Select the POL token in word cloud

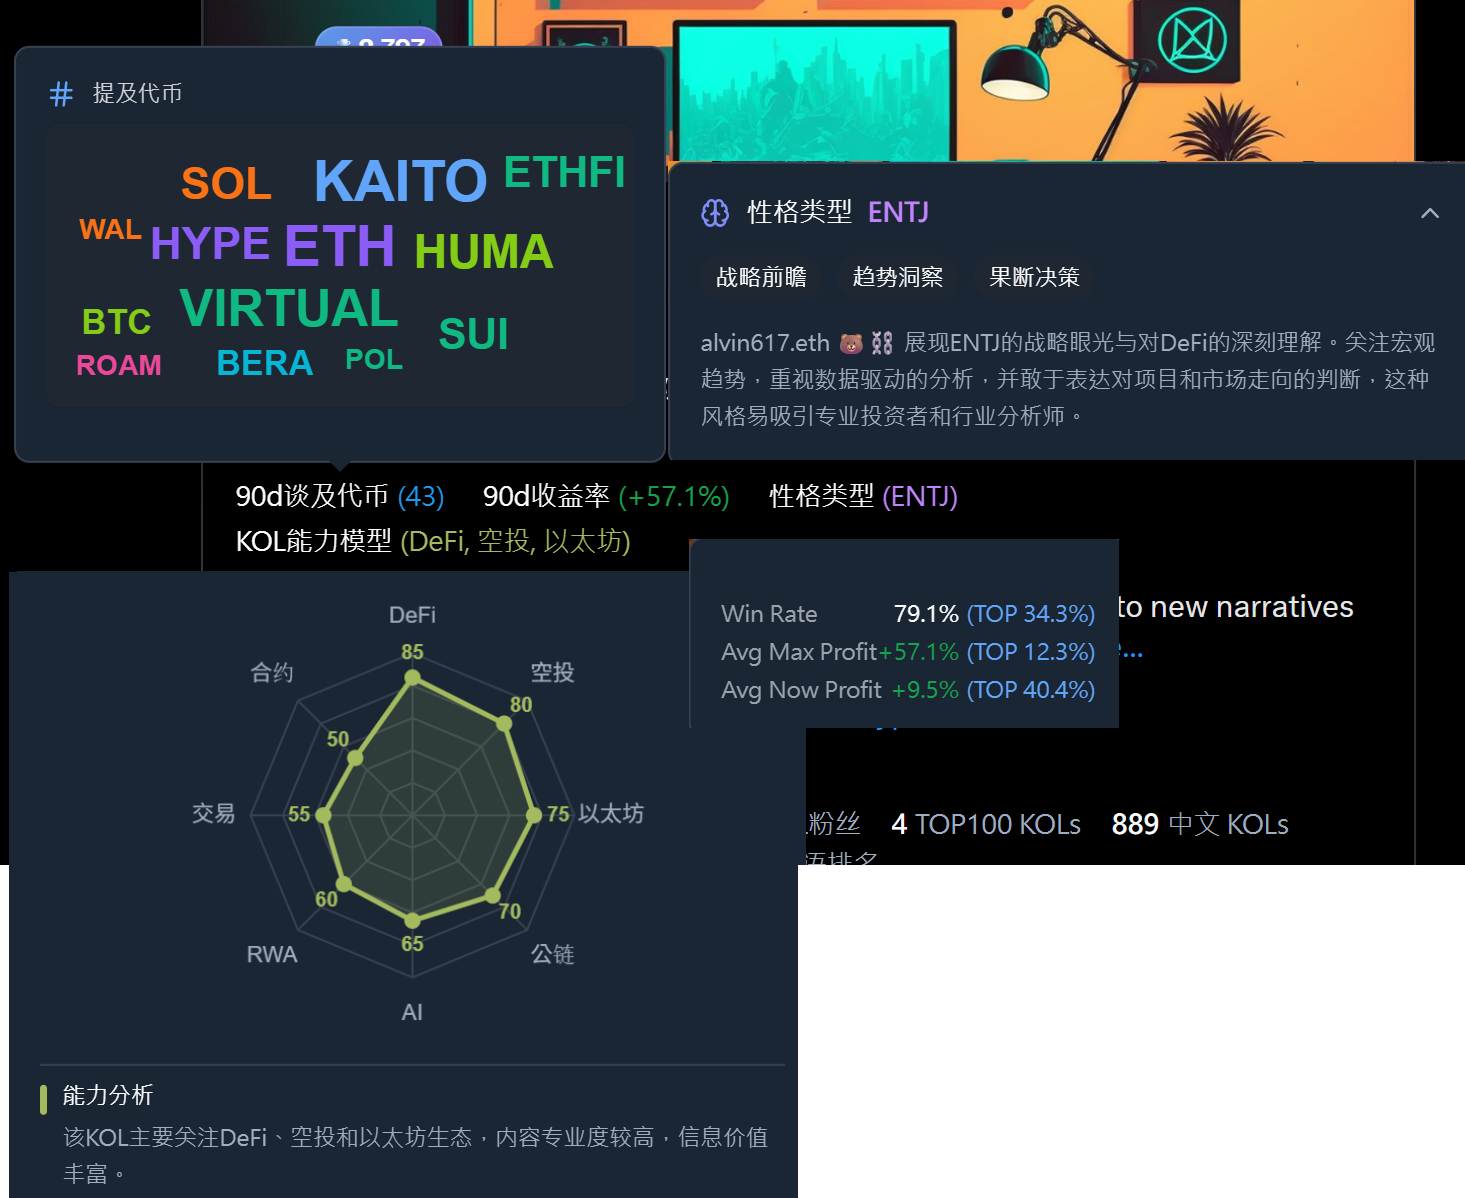(374, 360)
